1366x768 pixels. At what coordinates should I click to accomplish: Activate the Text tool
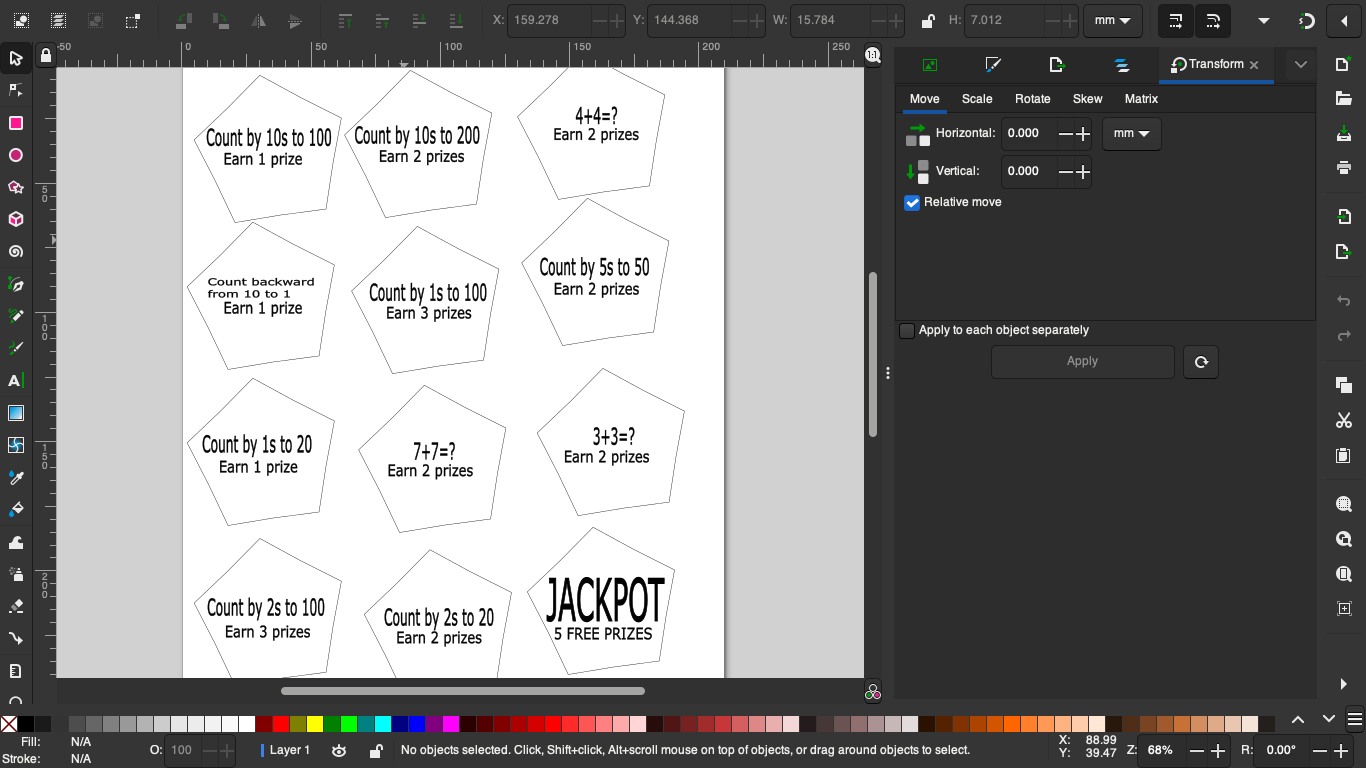(16, 379)
